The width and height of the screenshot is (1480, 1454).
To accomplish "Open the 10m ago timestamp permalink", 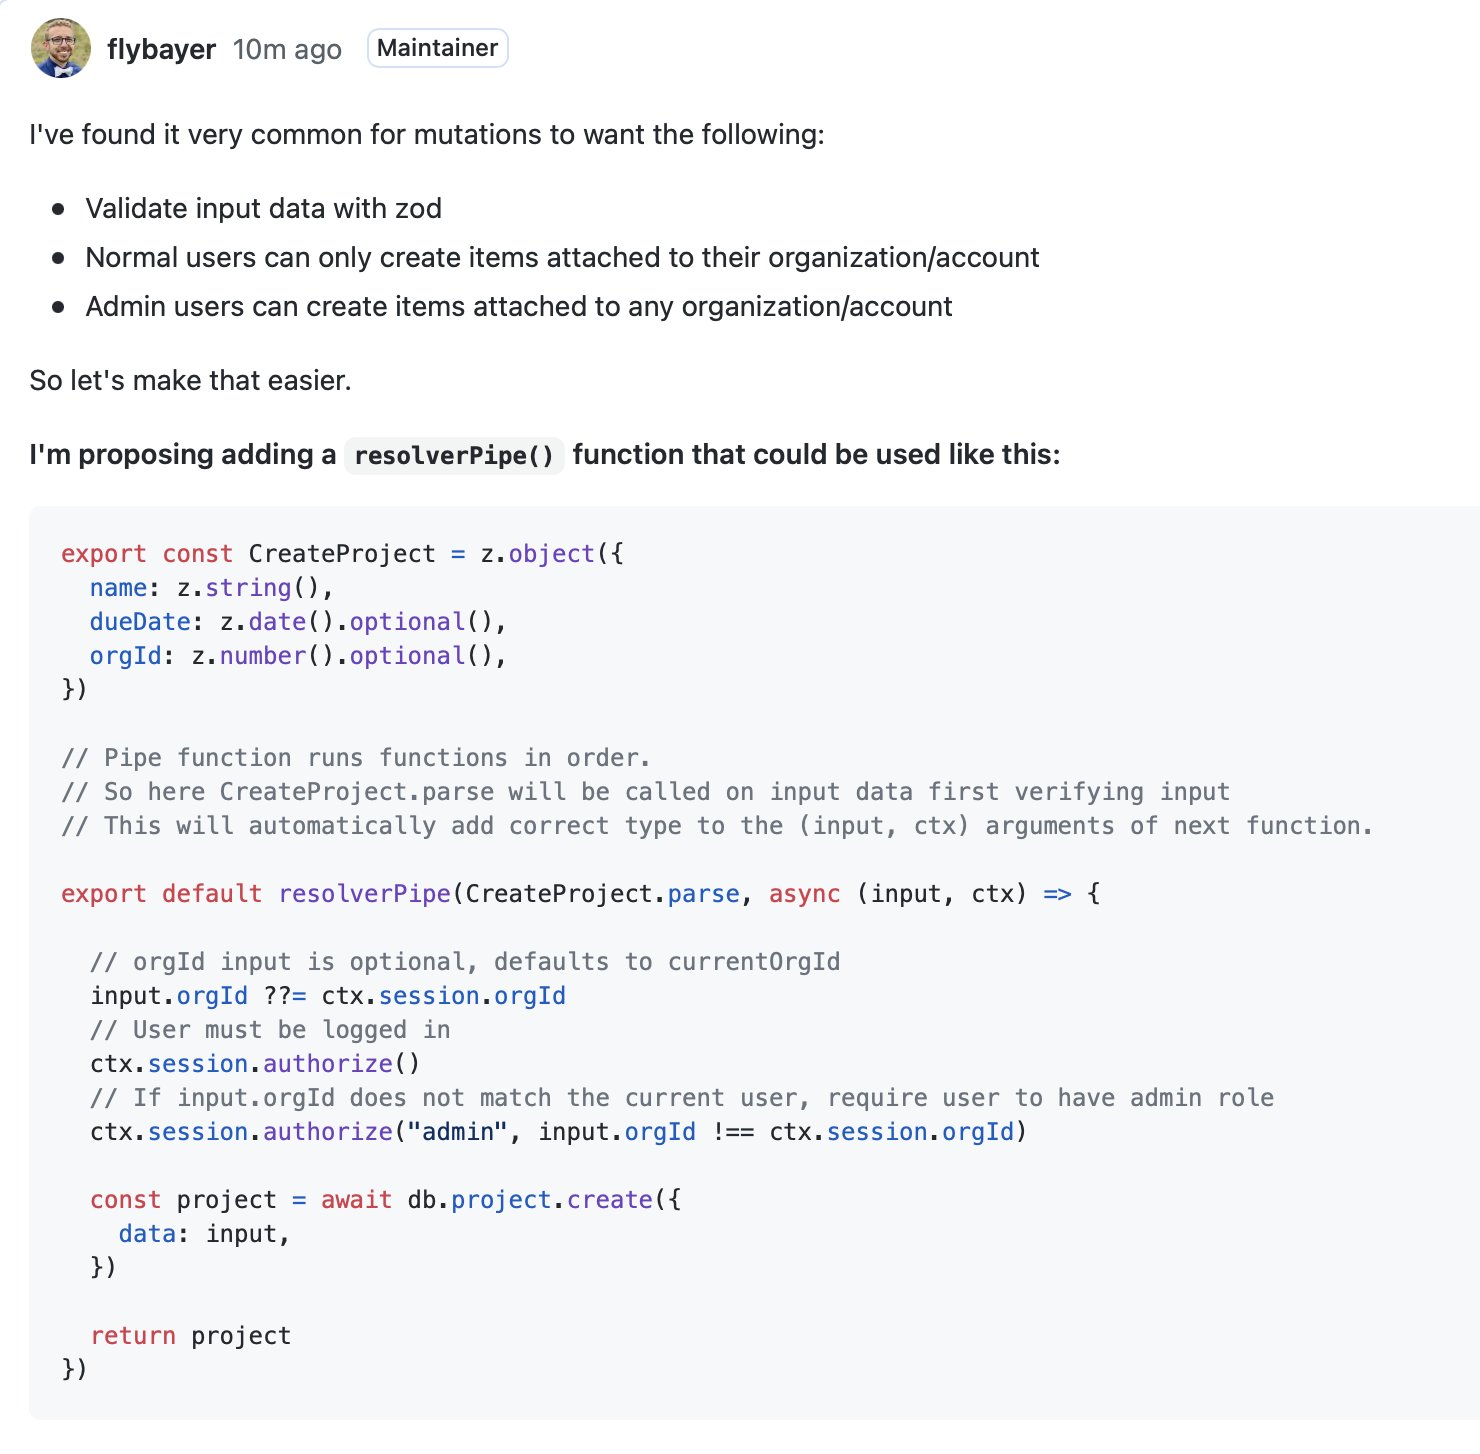I will (x=287, y=49).
